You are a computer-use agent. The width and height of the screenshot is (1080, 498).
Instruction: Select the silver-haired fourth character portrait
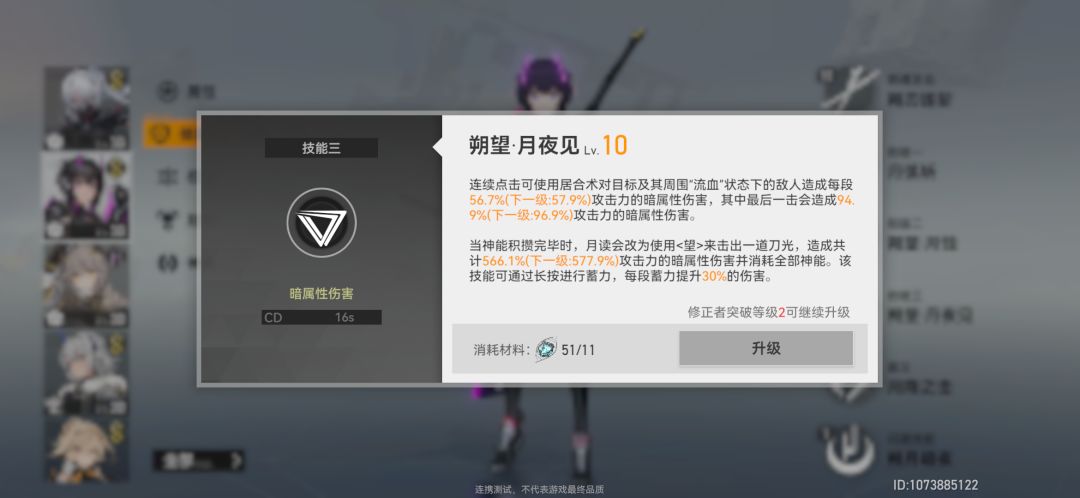point(87,373)
